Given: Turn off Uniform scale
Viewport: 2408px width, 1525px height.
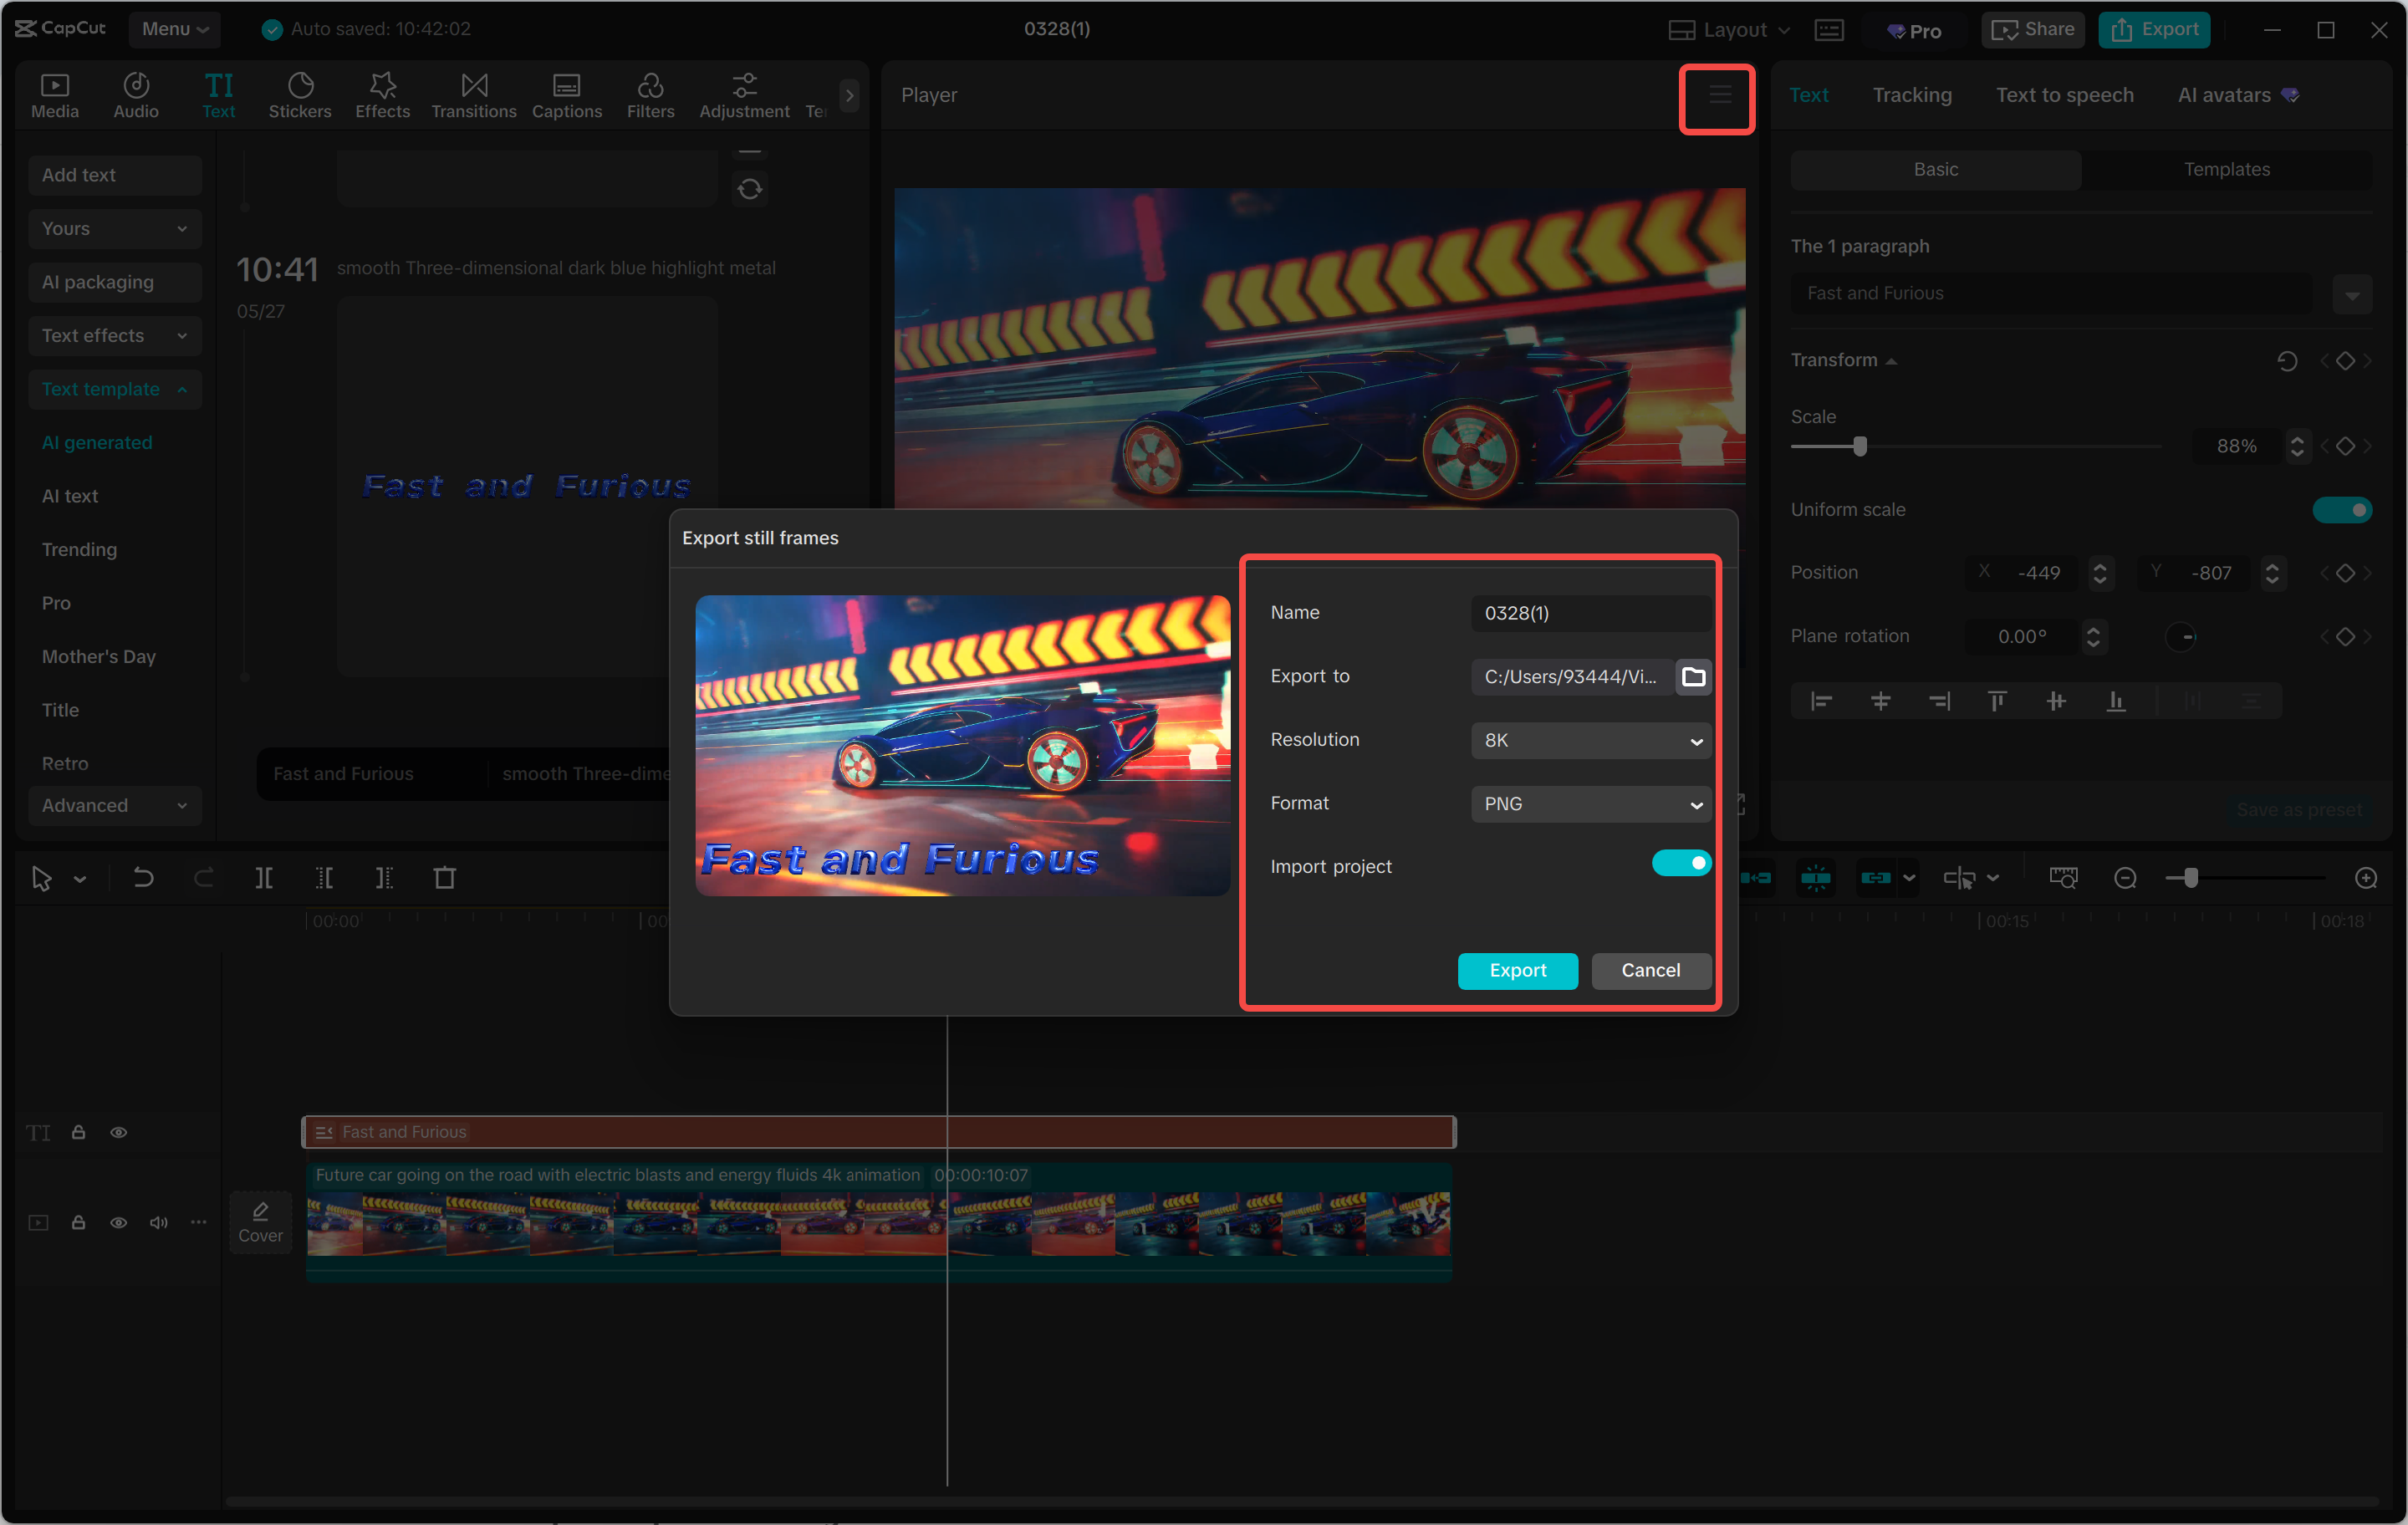Looking at the screenshot, I should coord(2343,509).
